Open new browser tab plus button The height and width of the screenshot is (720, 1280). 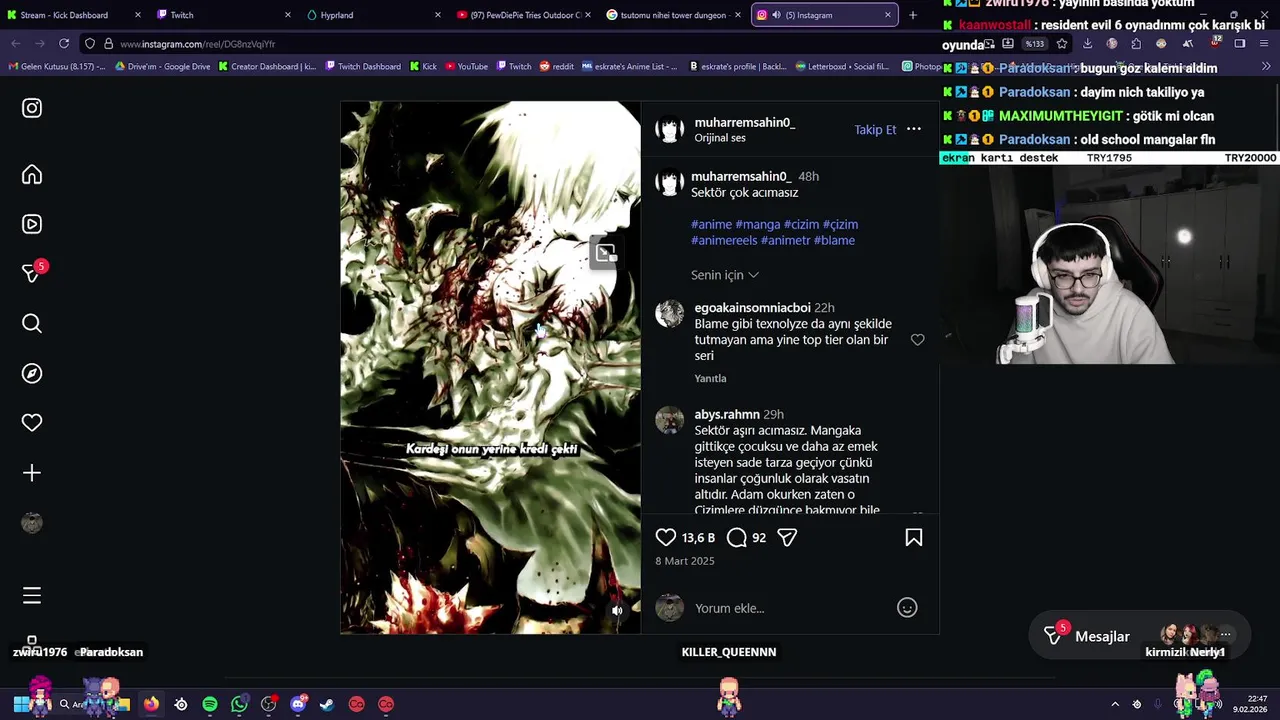pyautogui.click(x=912, y=15)
